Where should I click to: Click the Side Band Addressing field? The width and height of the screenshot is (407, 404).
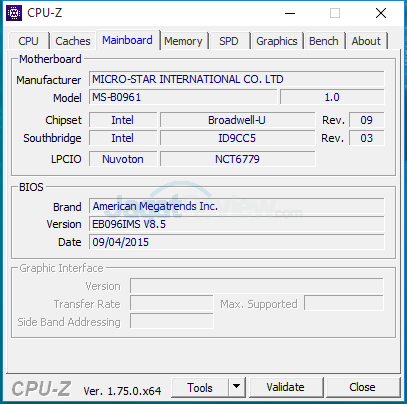click(x=172, y=322)
